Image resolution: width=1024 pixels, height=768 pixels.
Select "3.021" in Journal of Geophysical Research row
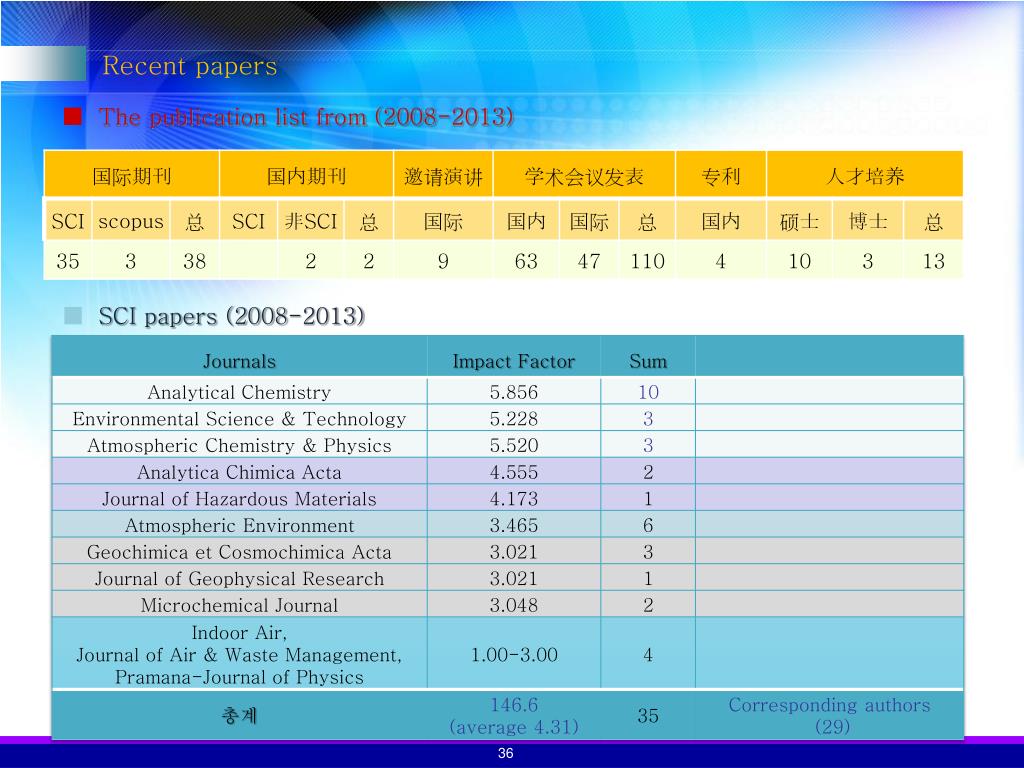click(x=514, y=579)
